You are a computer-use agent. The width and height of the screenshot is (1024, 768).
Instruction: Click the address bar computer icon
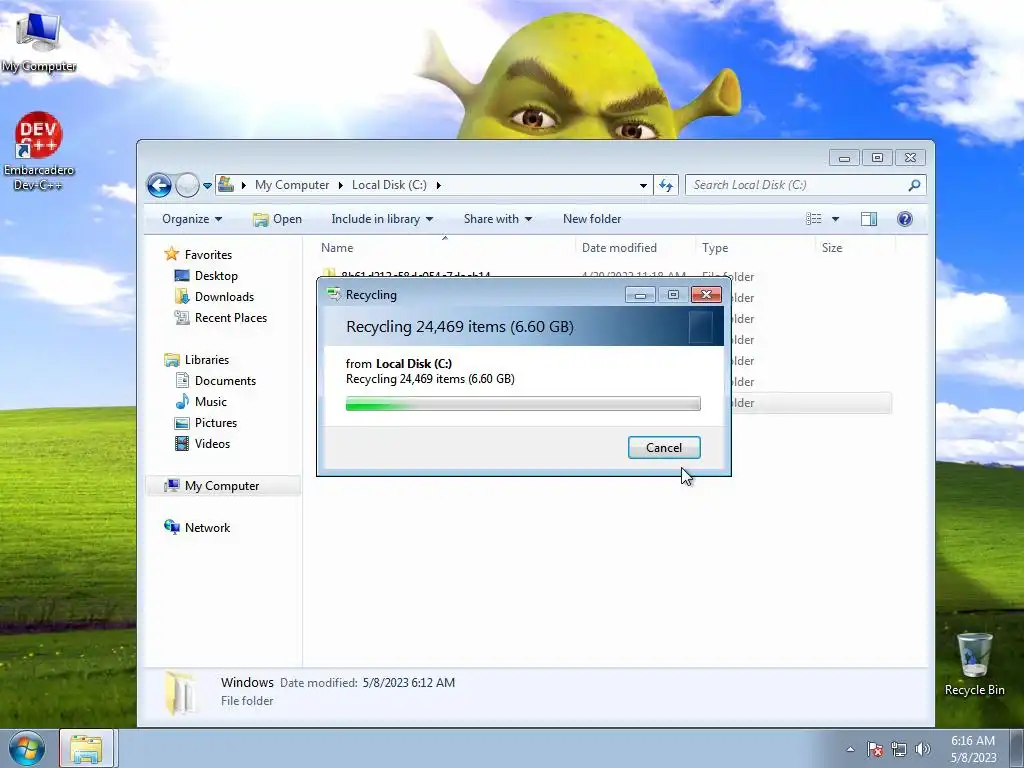226,185
